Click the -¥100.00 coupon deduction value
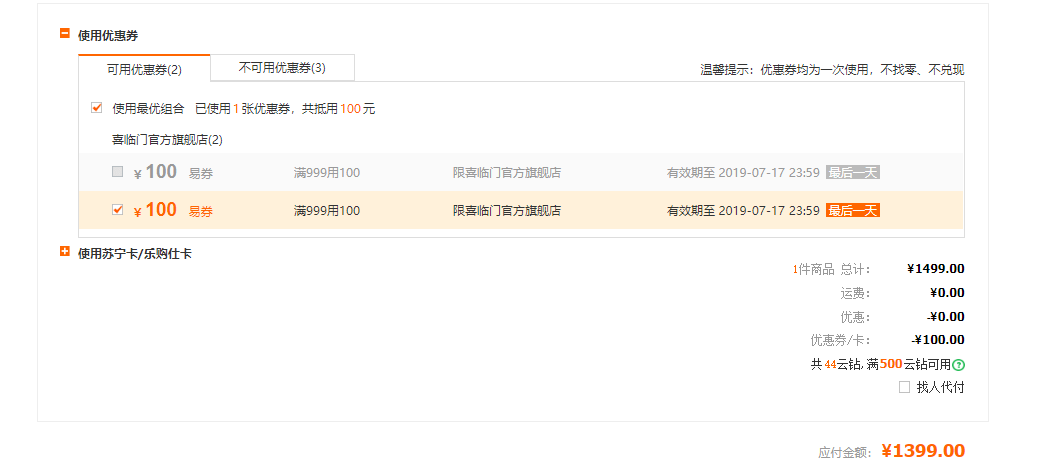The width and height of the screenshot is (1055, 462). click(x=938, y=340)
